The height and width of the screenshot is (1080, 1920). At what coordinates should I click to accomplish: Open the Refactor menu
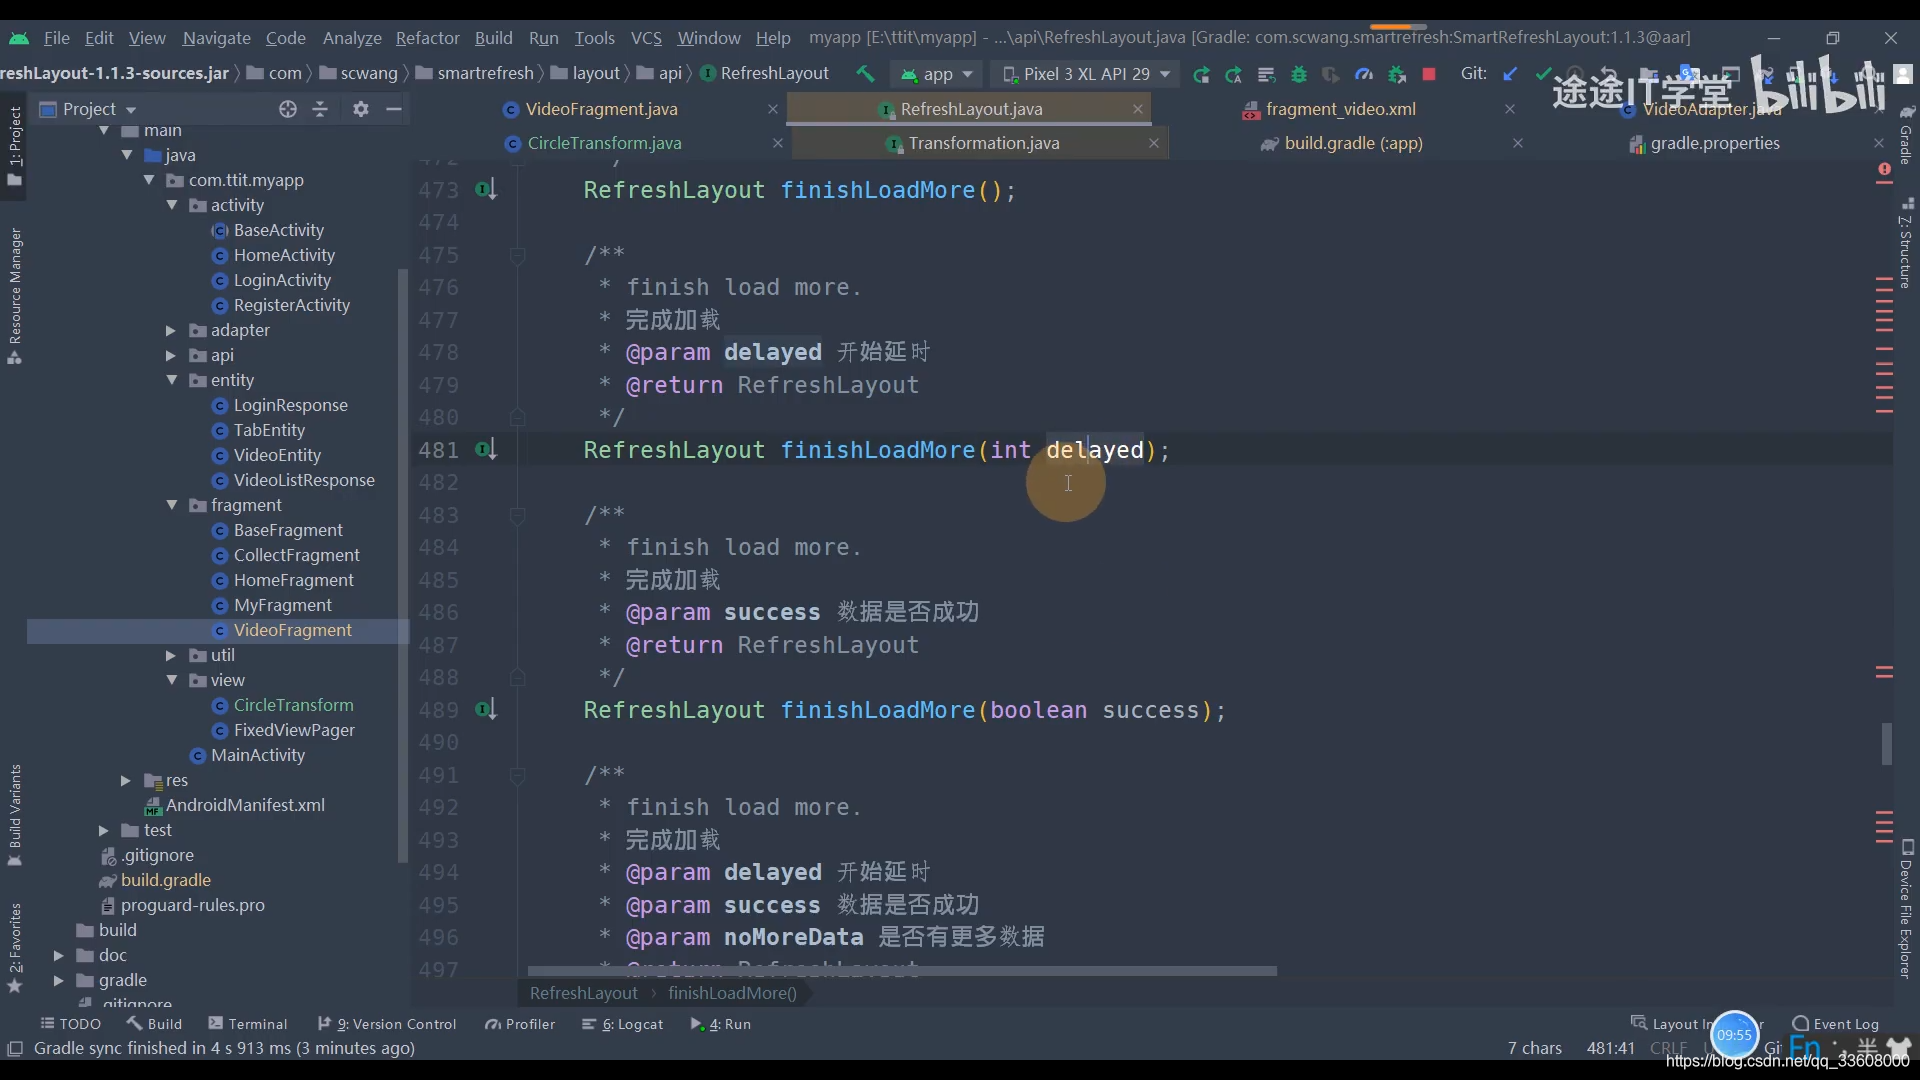tap(427, 38)
